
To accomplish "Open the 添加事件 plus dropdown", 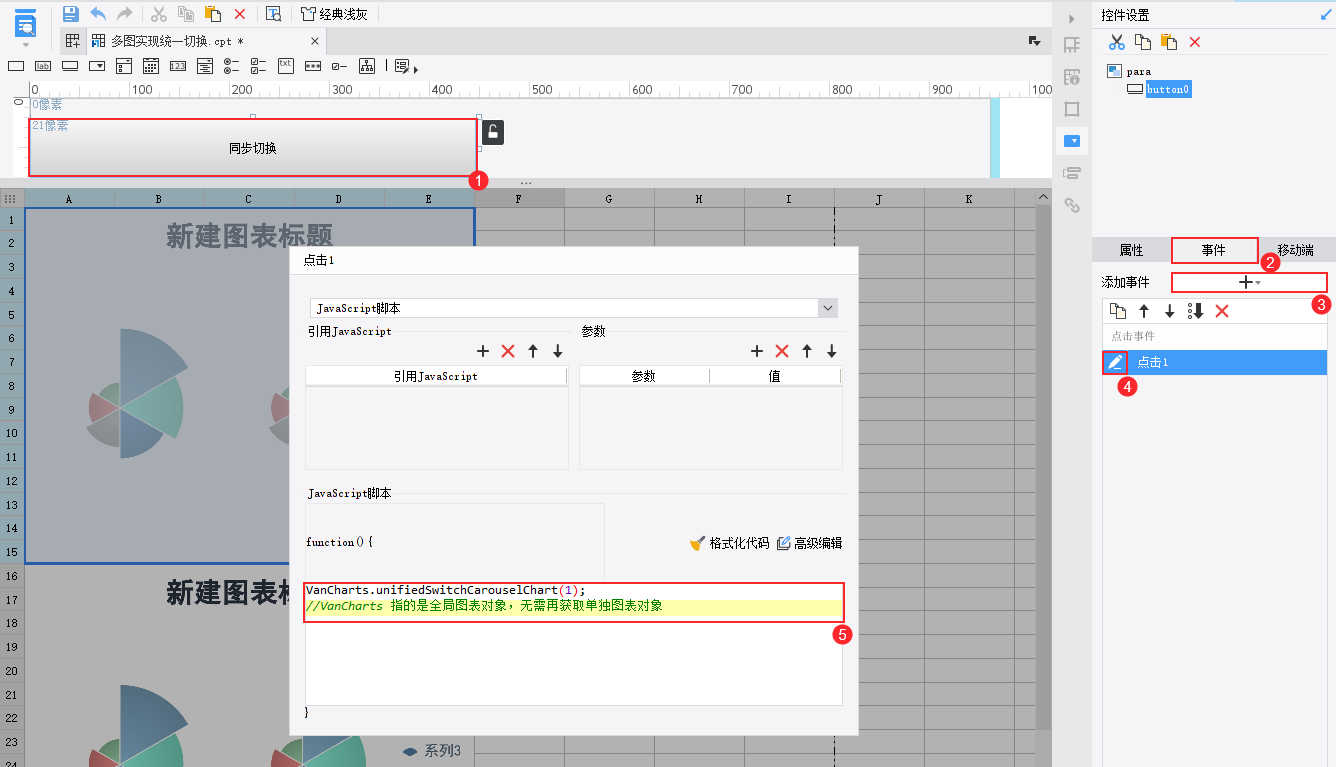I will (x=1249, y=282).
